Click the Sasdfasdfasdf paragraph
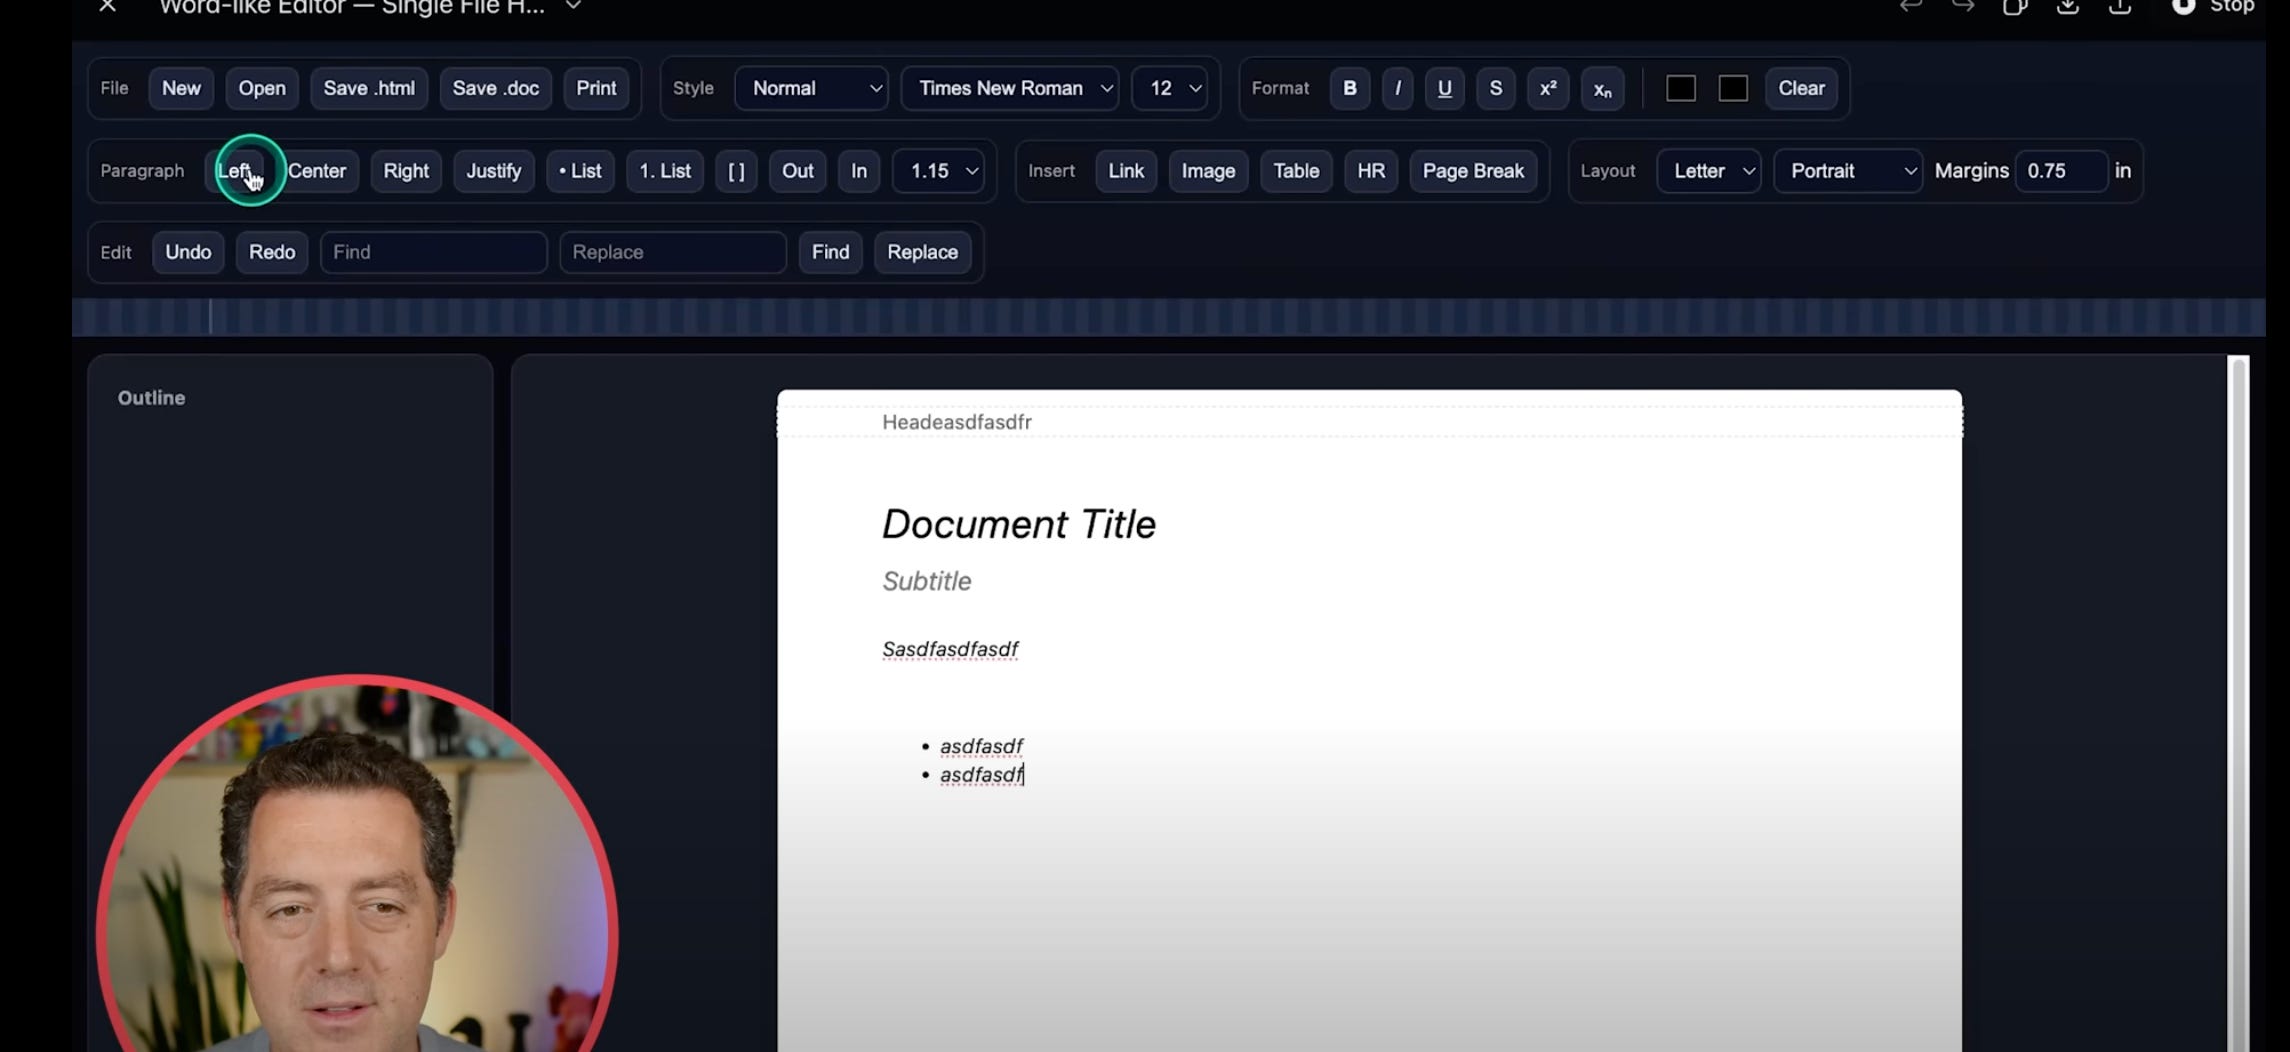This screenshot has height=1052, width=2290. [x=950, y=649]
